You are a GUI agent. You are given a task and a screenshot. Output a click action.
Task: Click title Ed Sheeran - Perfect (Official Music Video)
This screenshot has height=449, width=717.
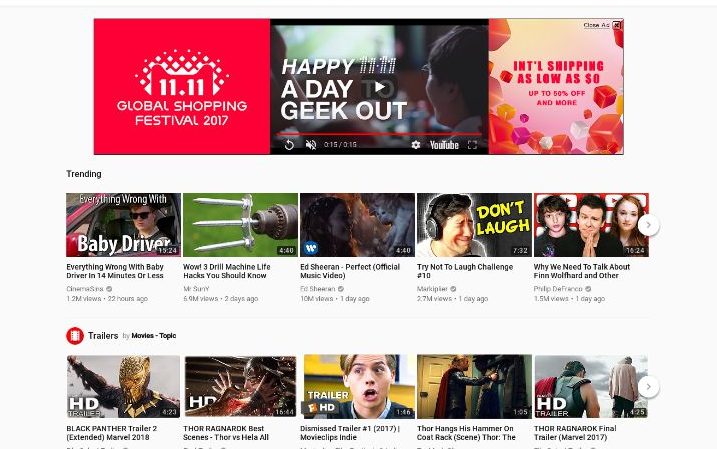pyautogui.click(x=350, y=271)
